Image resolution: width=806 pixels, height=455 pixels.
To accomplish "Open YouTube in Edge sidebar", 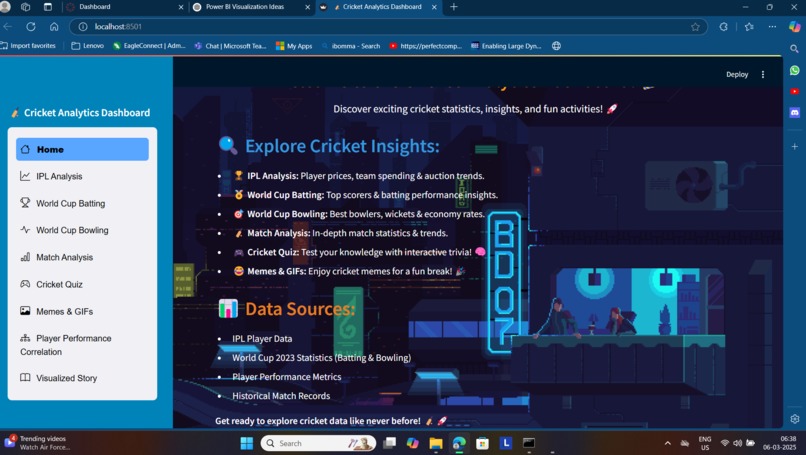I will [x=795, y=91].
